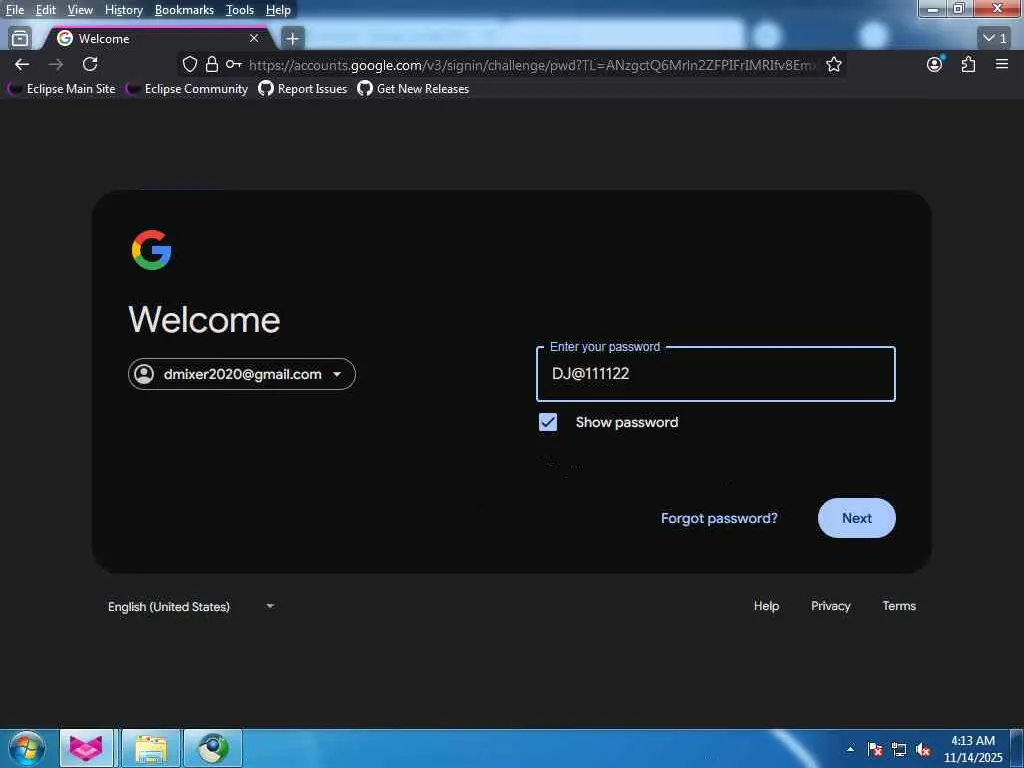Screen dimensions: 1024x768
Task: Open the list all tabs dropdown
Action: tap(995, 38)
